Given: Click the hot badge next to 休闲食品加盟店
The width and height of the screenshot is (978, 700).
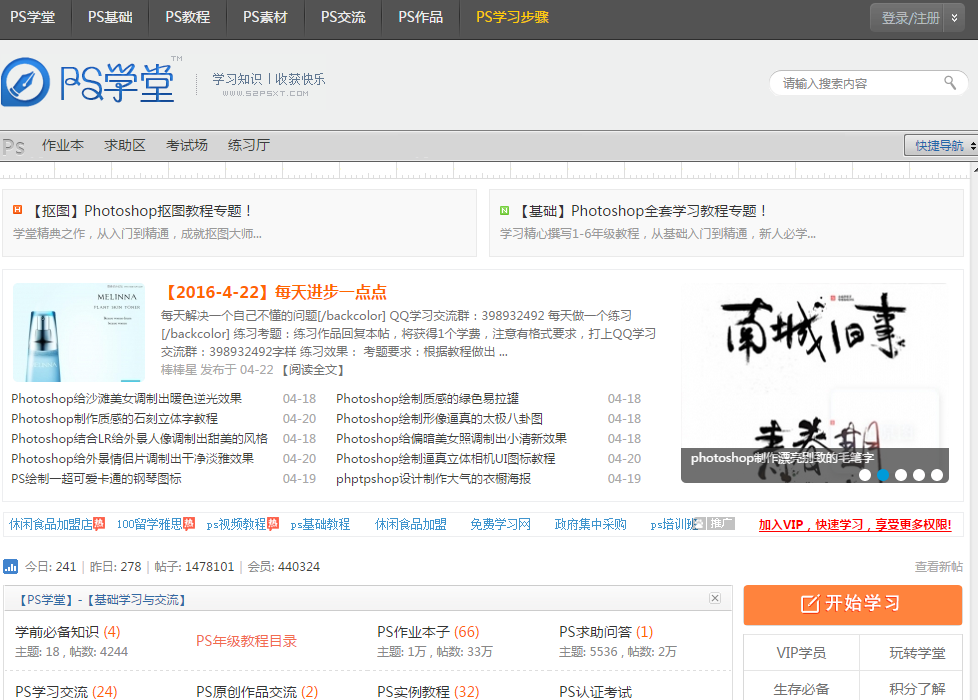Looking at the screenshot, I should [99, 523].
